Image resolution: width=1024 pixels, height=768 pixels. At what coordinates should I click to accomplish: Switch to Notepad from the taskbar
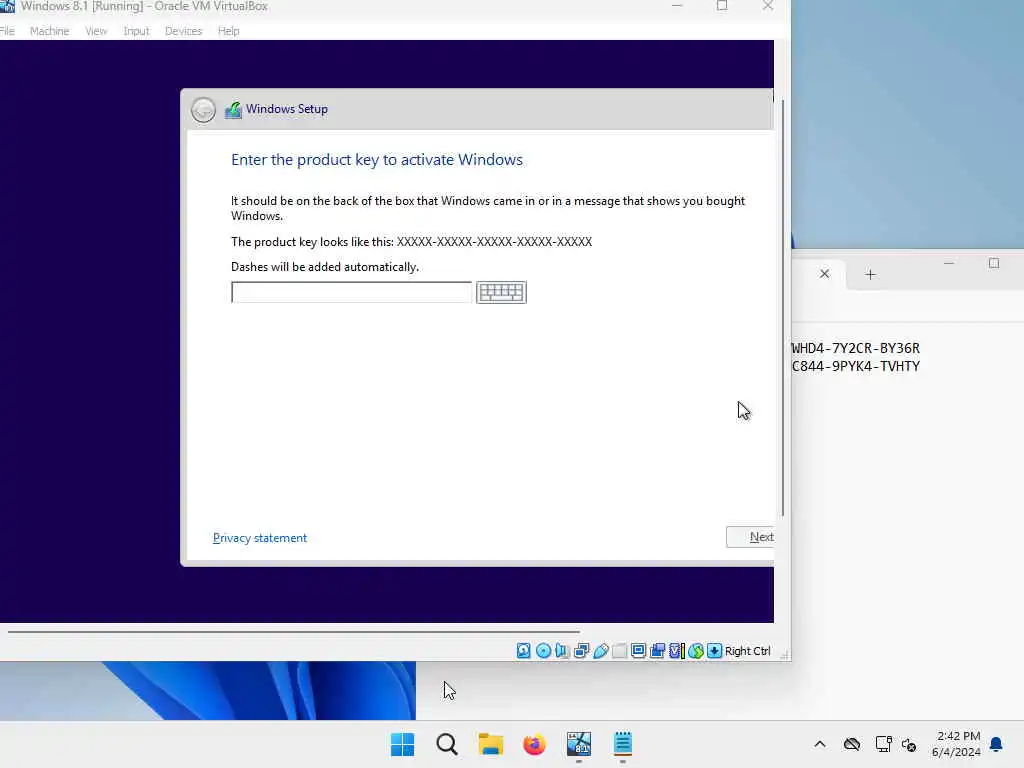pos(622,744)
